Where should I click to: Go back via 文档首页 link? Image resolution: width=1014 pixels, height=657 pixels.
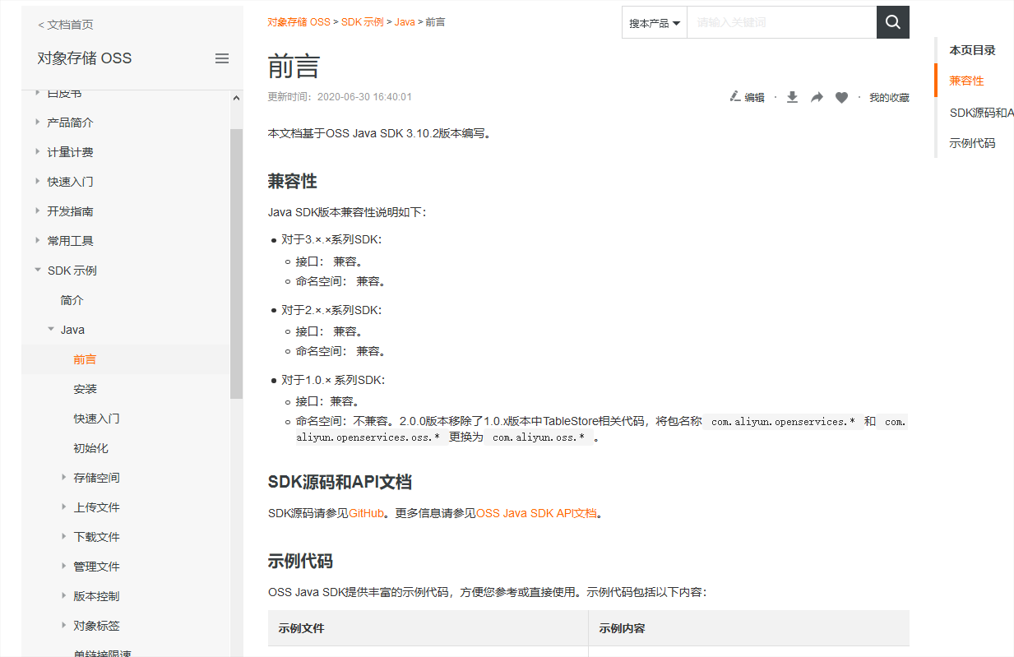tap(66, 24)
